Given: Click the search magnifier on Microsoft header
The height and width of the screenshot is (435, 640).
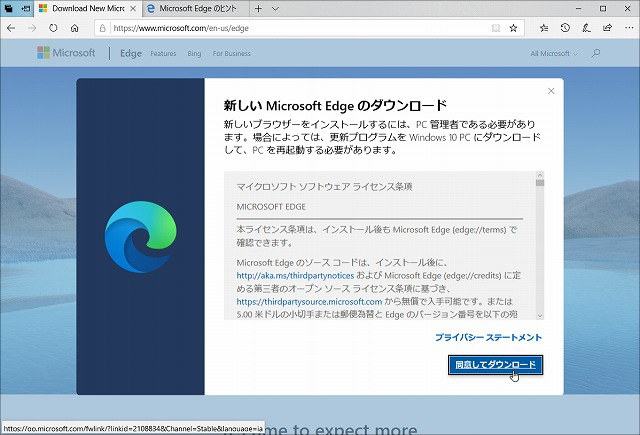Looking at the screenshot, I should coord(596,53).
